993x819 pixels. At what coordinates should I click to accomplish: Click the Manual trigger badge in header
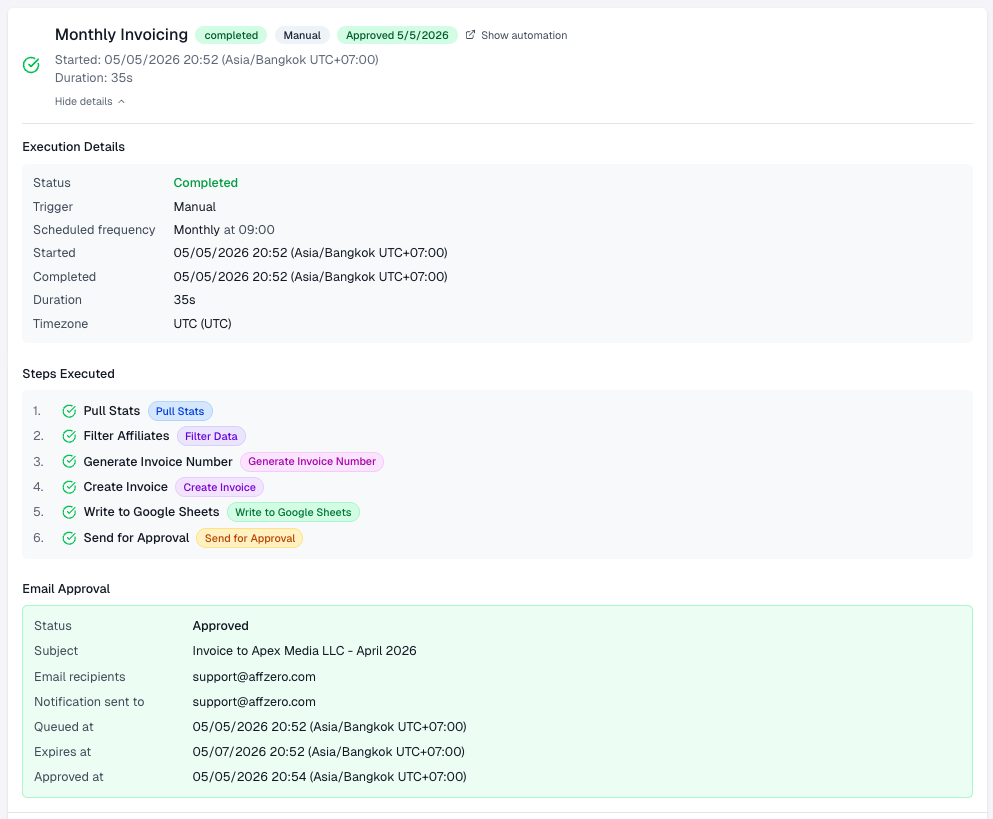[302, 35]
